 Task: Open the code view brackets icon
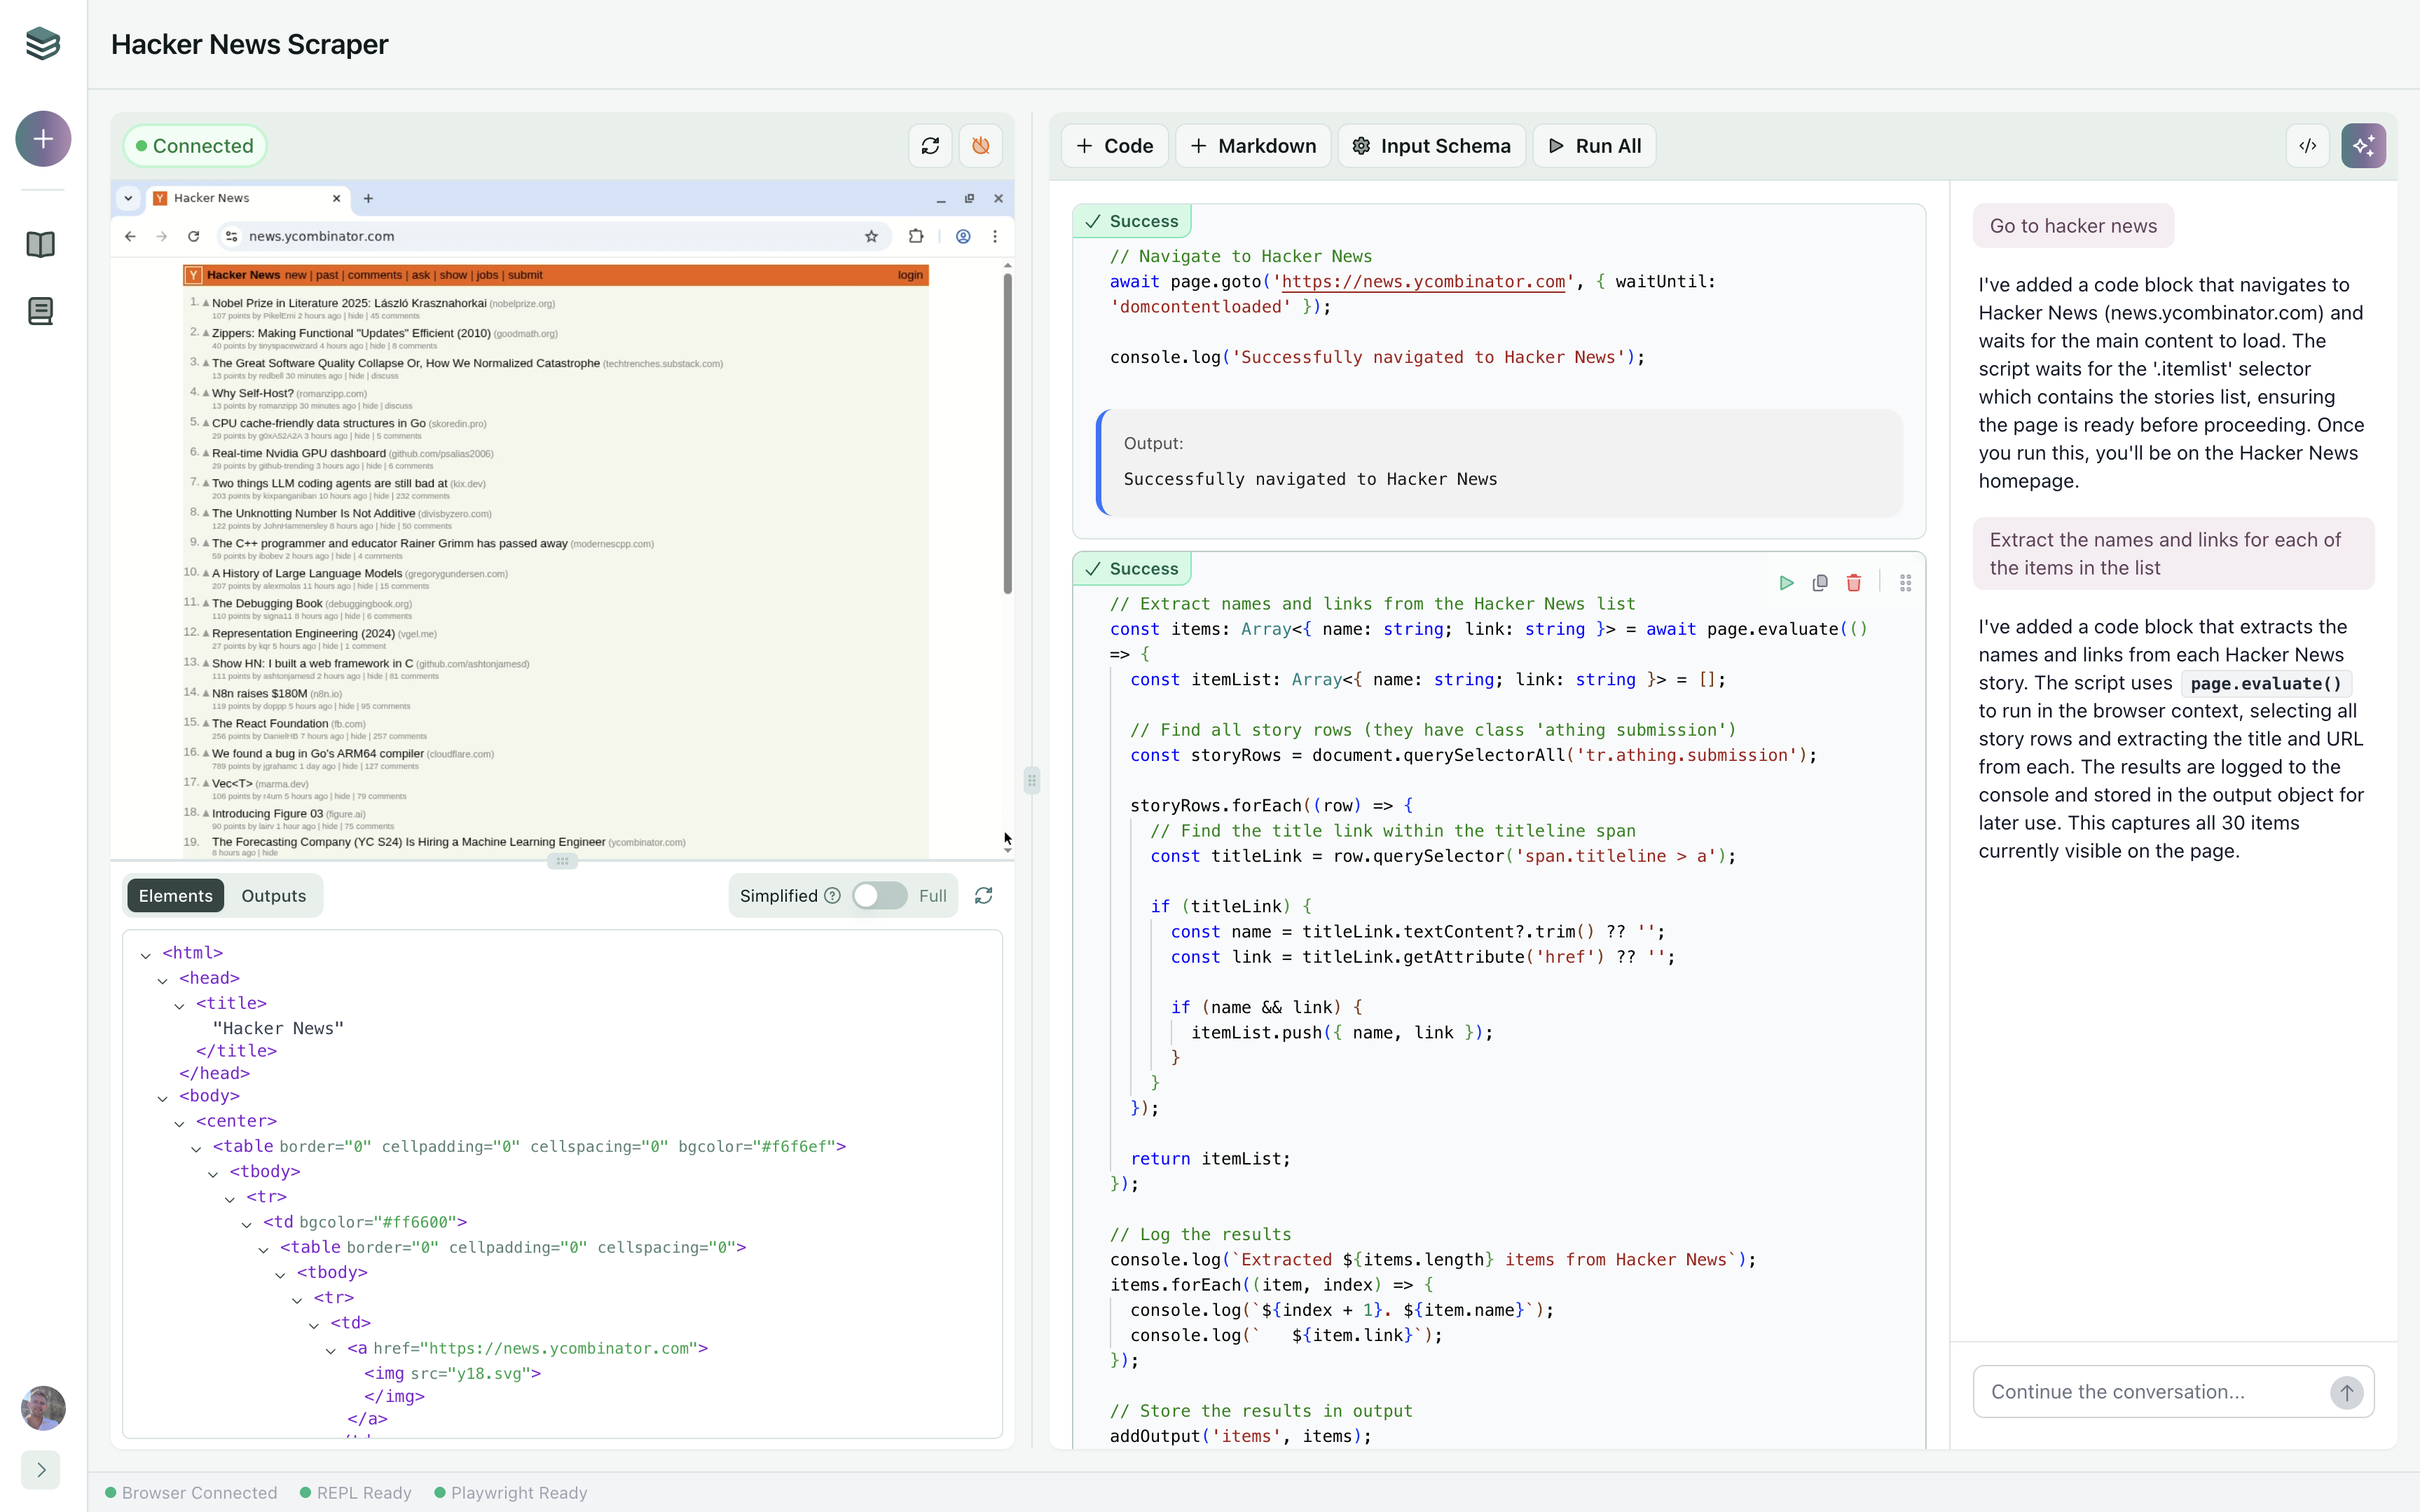(2307, 146)
